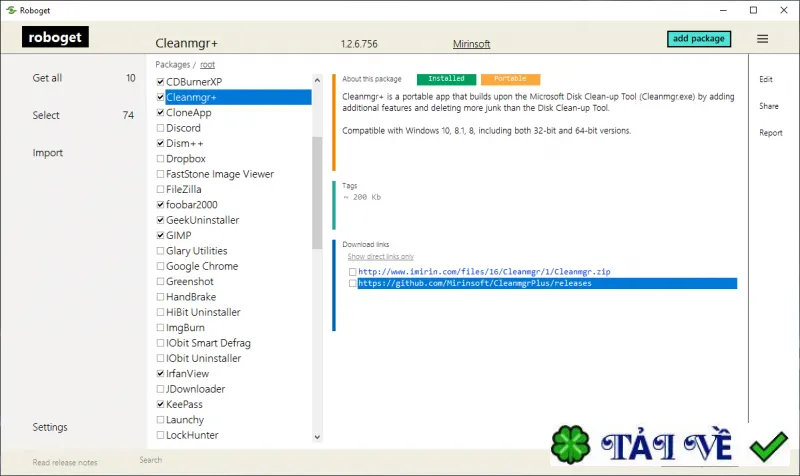Open Settings in the sidebar
The image size is (800, 476).
coord(50,427)
